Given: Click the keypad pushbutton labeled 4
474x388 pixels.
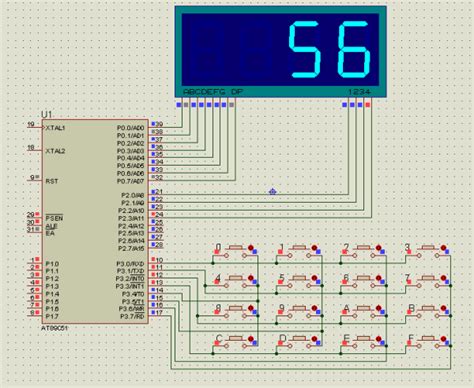Looking at the screenshot, I should (235, 278).
